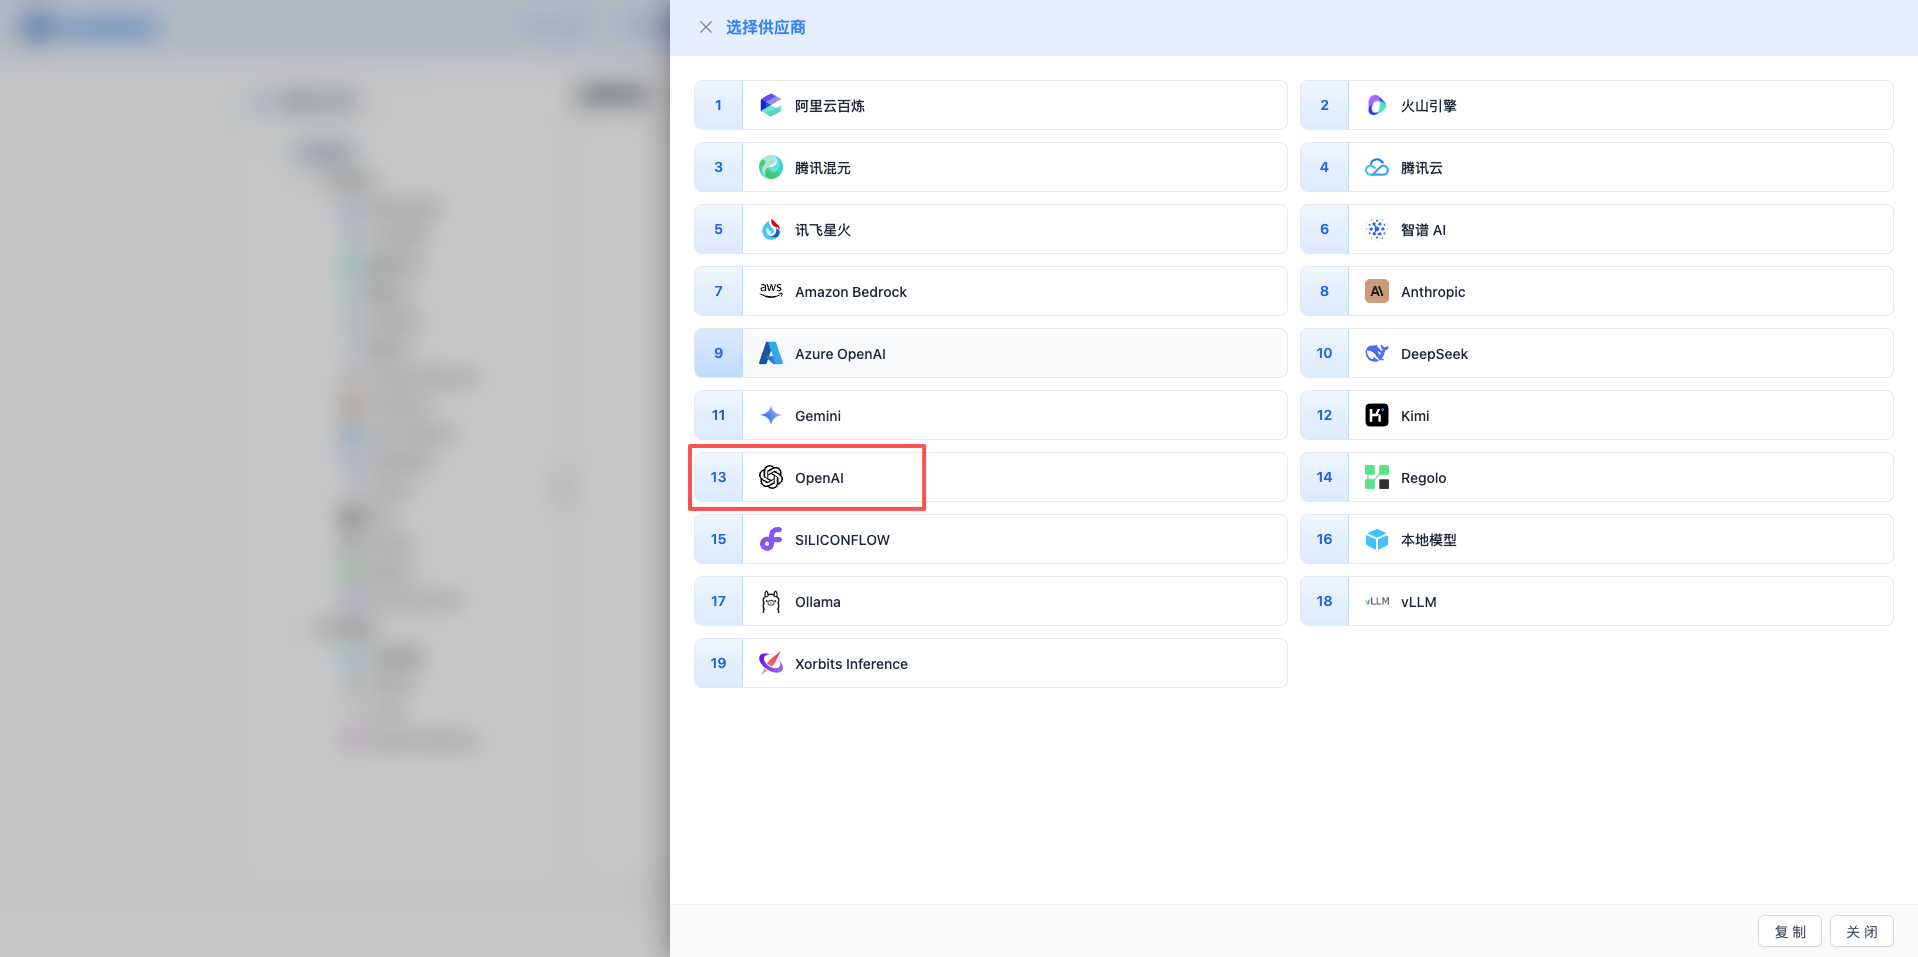Click the Gemini star icon
1918x957 pixels.
coord(770,415)
